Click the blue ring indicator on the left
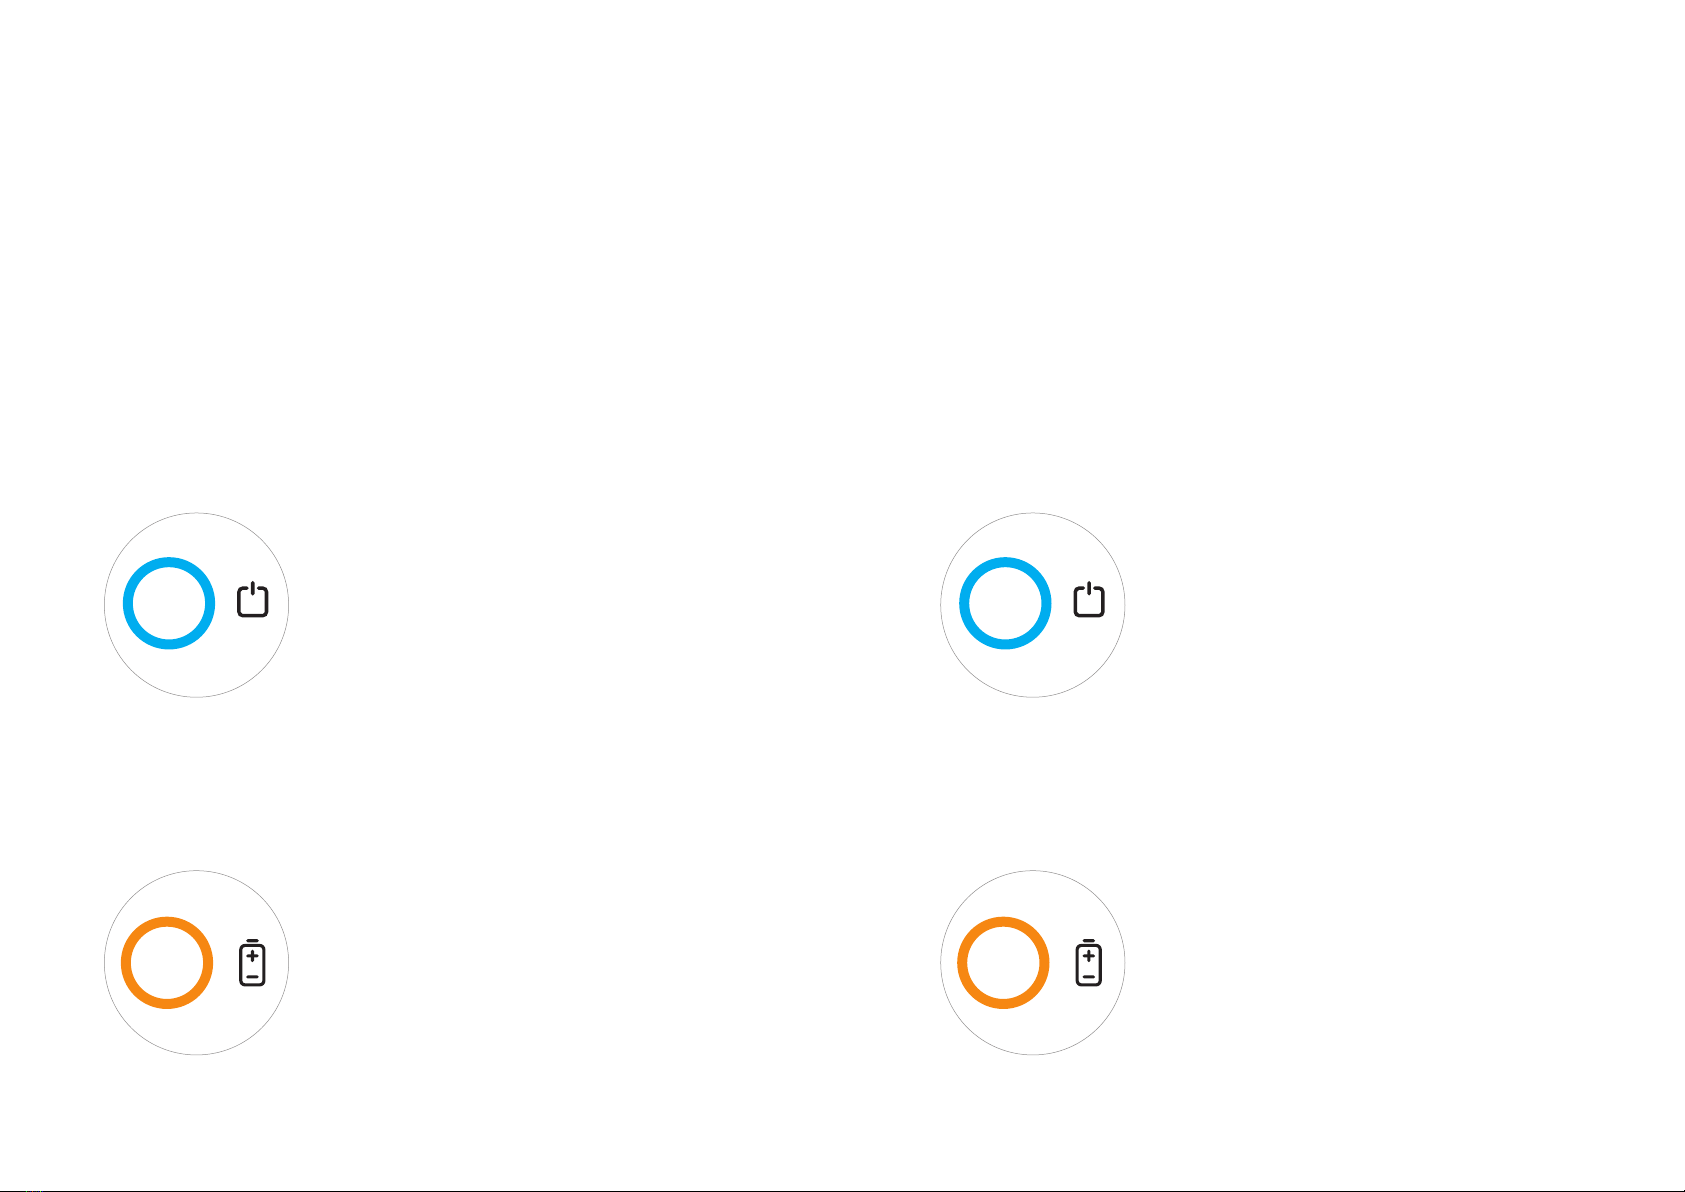Screen dimensions: 1685x1192 click(169, 603)
